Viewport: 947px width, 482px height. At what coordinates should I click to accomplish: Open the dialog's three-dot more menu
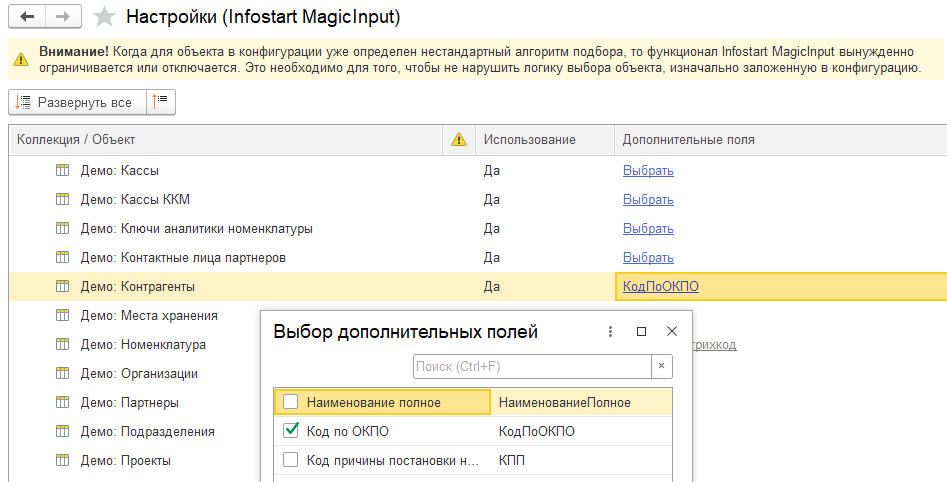[x=609, y=331]
